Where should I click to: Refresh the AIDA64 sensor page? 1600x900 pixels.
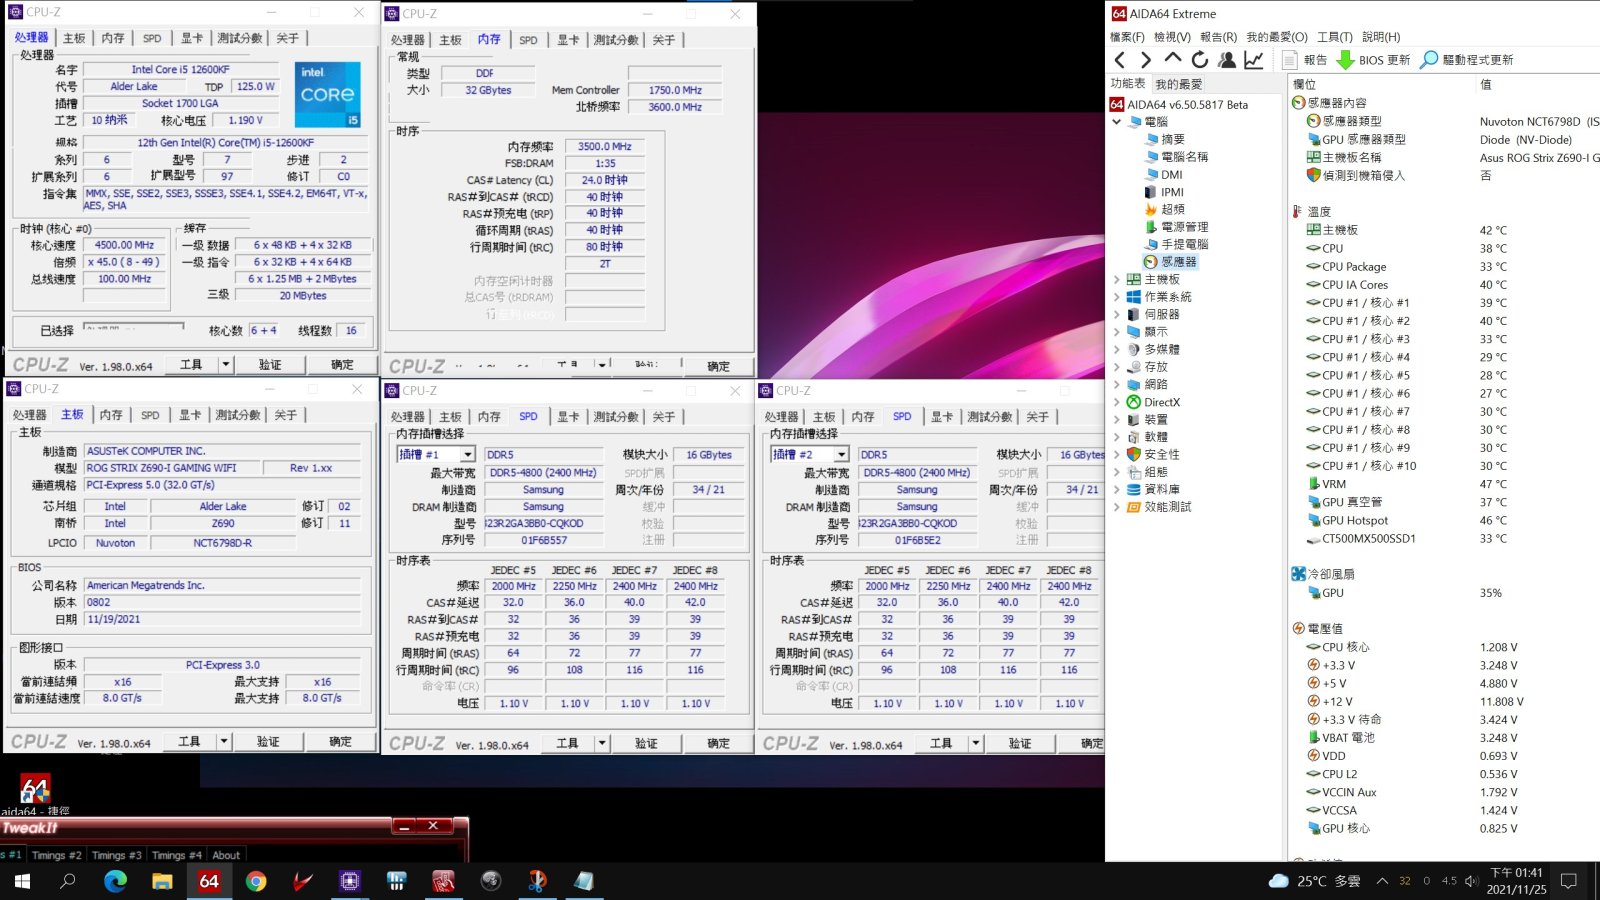click(1200, 60)
